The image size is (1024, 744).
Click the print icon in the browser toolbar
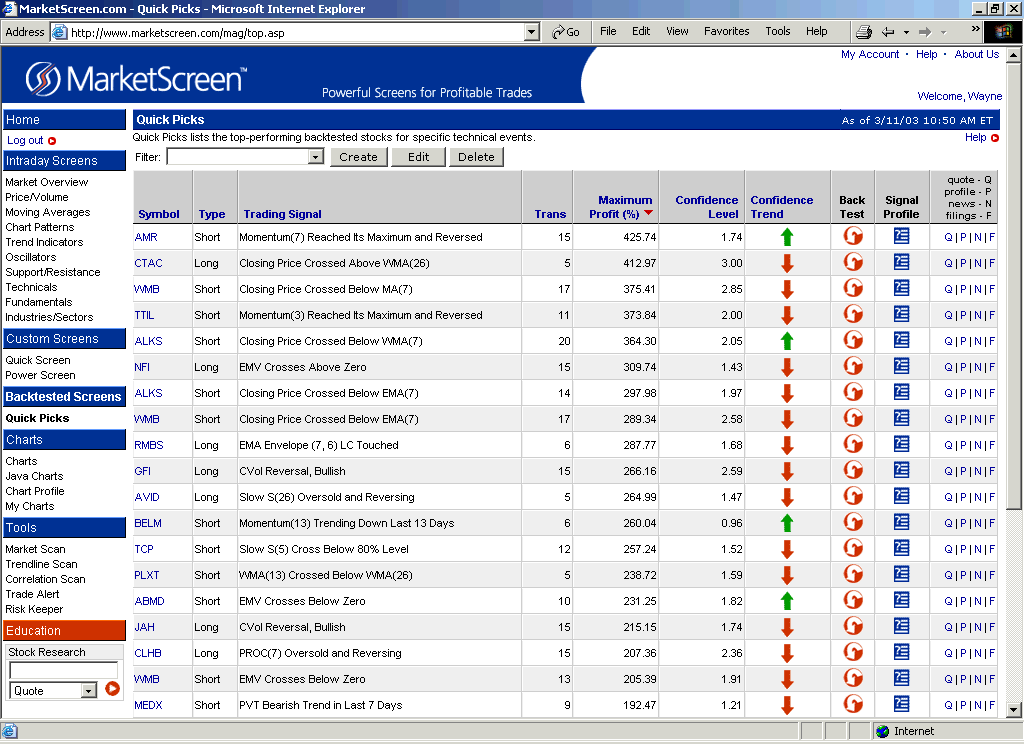click(x=862, y=31)
